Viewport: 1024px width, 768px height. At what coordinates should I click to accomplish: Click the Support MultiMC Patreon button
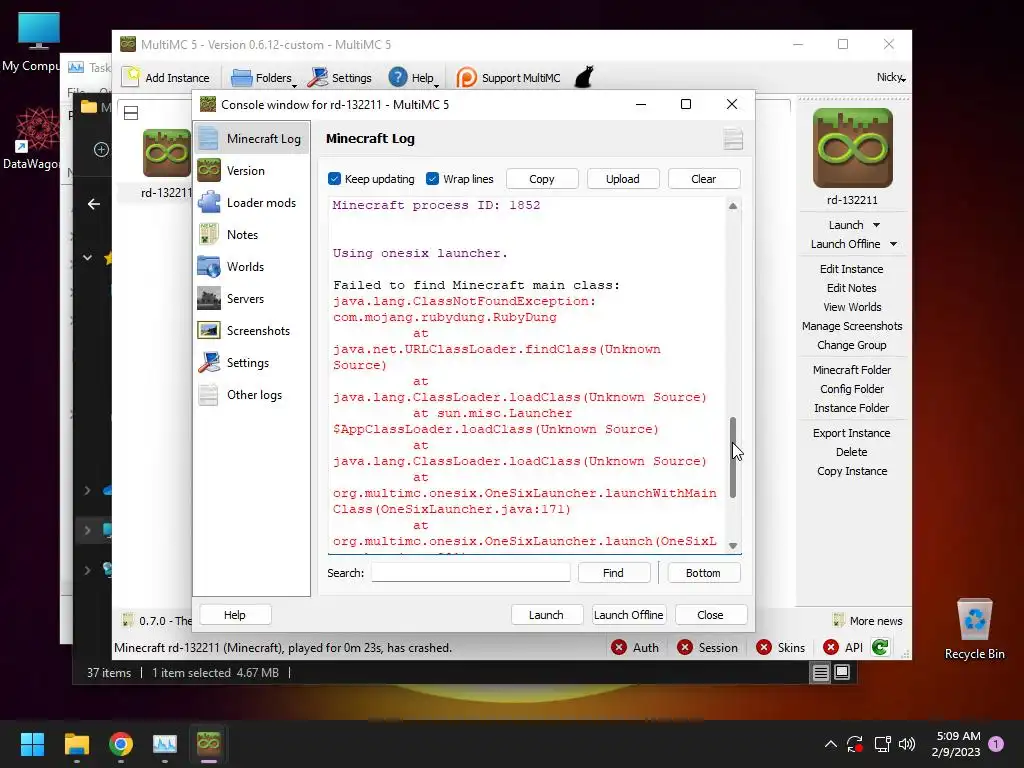click(508, 78)
